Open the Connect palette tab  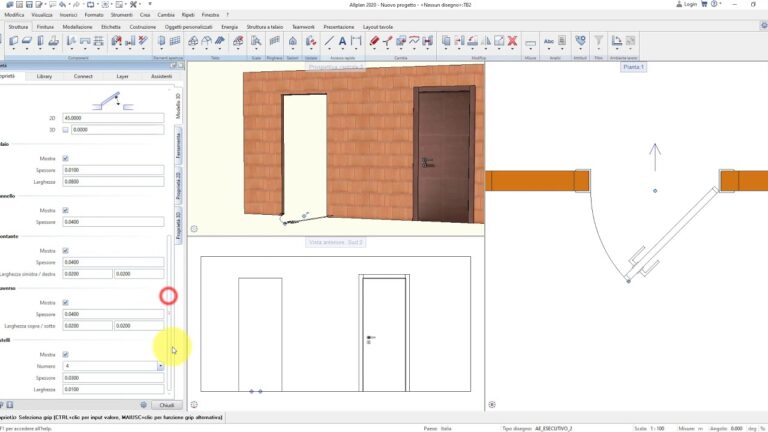click(x=83, y=76)
